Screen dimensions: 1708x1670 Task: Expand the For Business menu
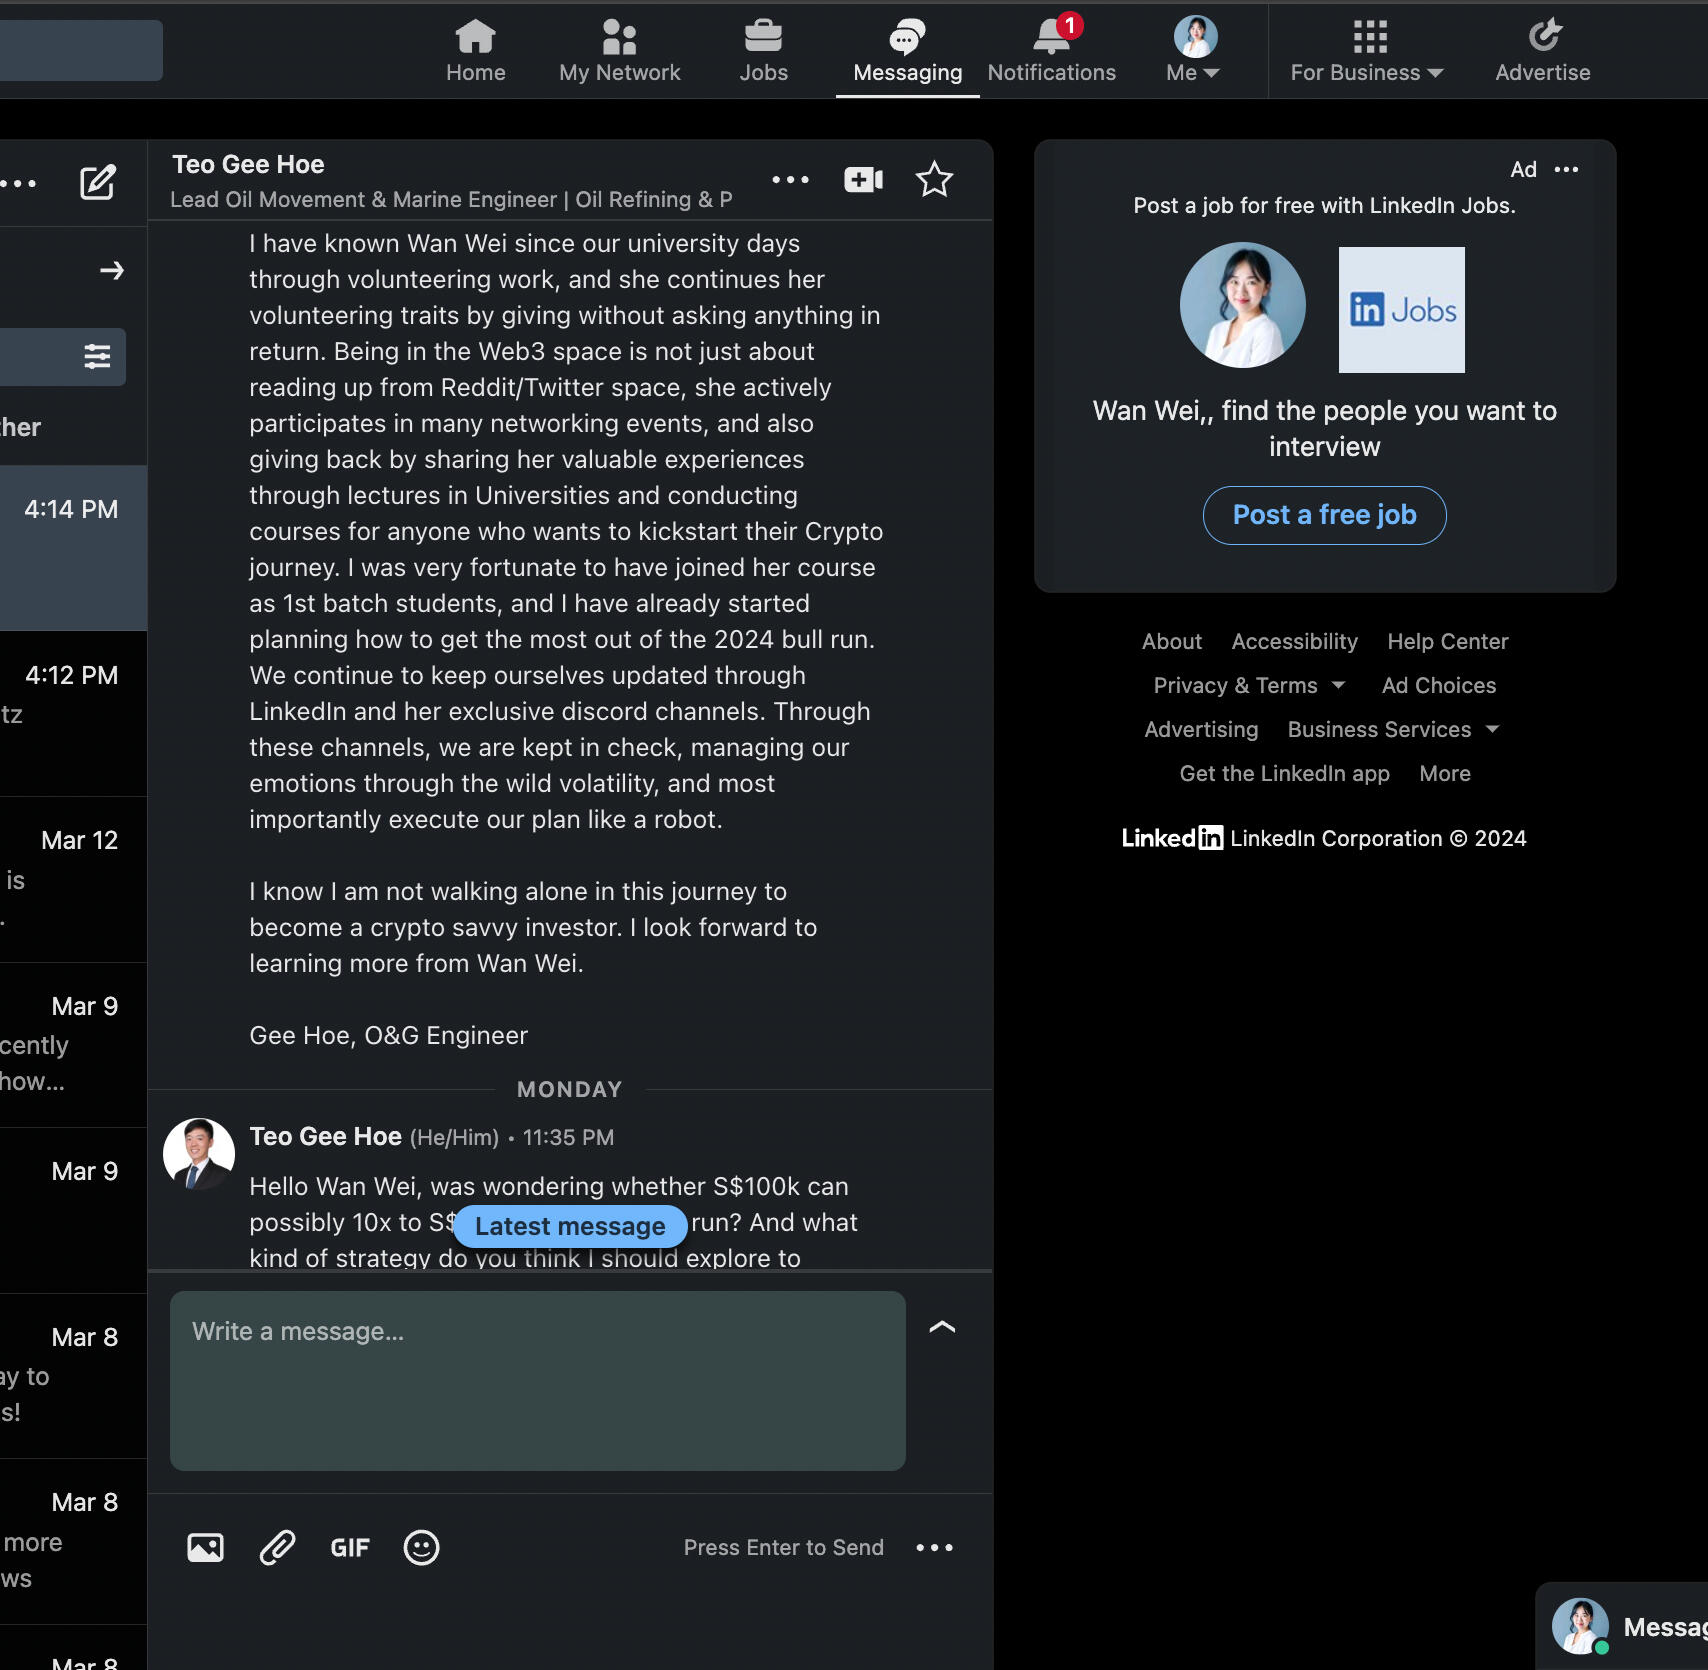tap(1367, 51)
